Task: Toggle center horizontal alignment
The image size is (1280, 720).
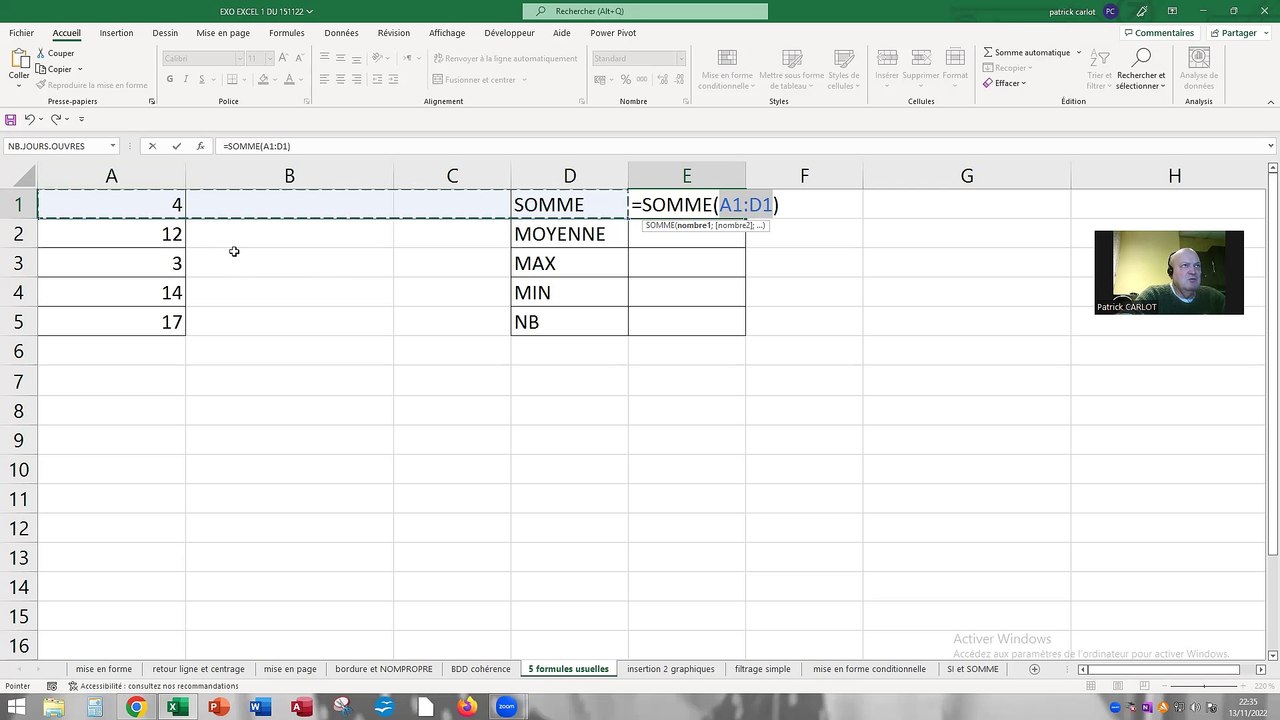Action: click(341, 80)
